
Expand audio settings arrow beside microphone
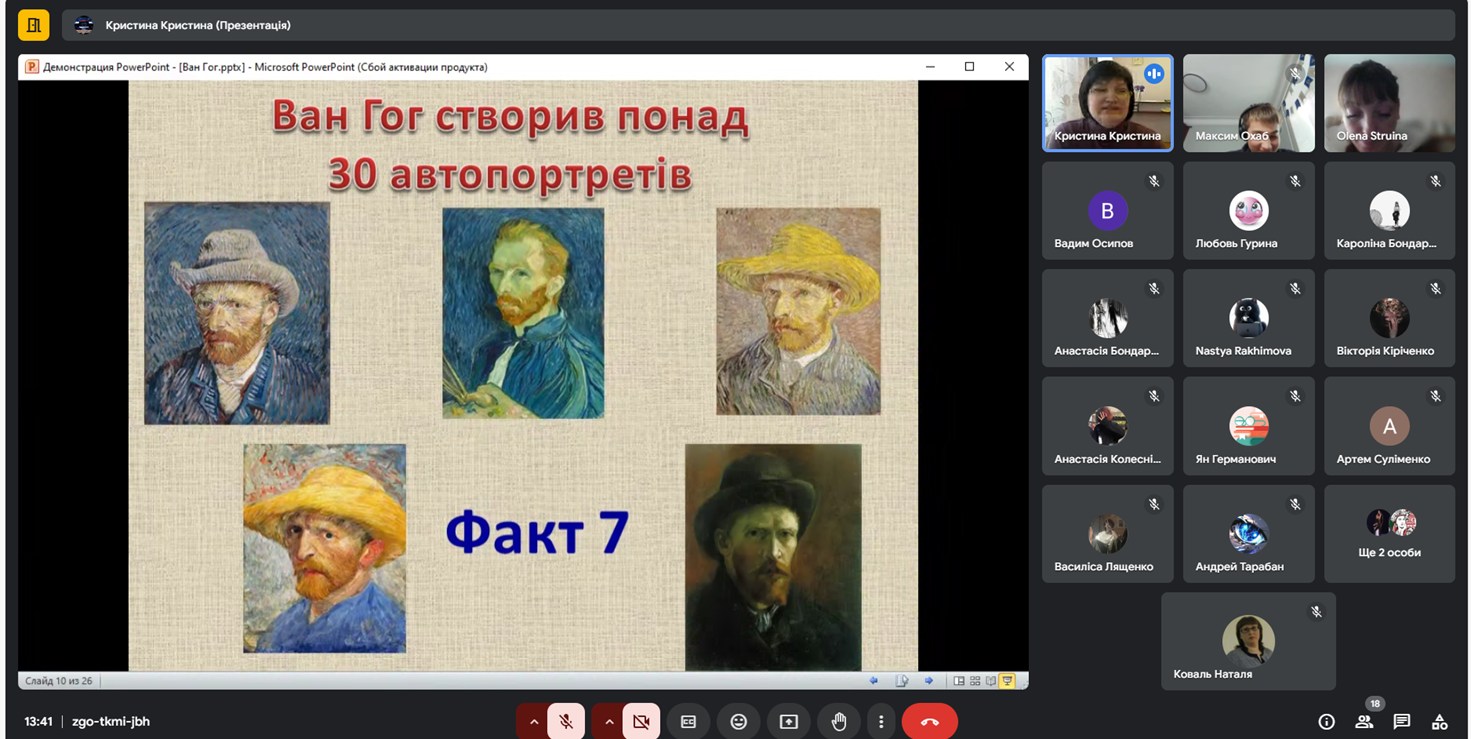tap(533, 721)
